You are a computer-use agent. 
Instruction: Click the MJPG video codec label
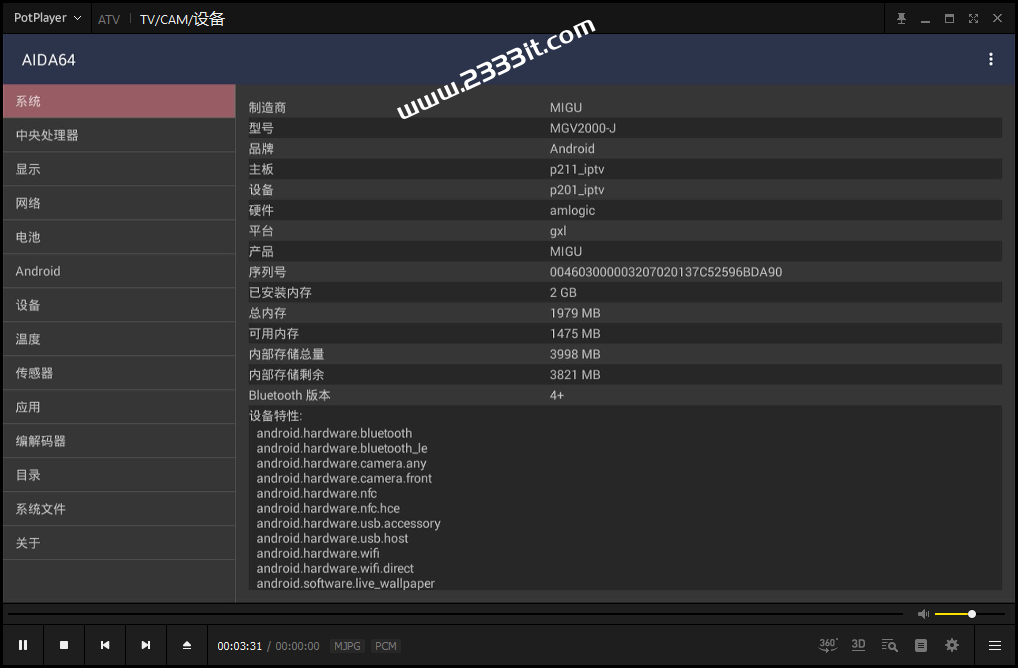point(347,646)
